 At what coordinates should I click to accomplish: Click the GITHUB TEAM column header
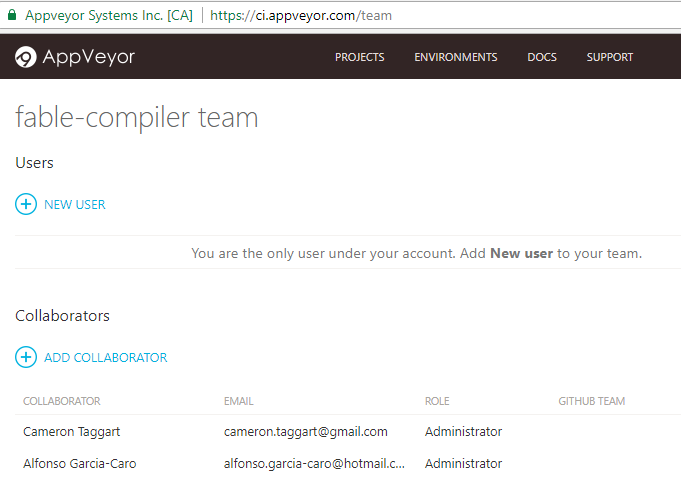tap(592, 401)
